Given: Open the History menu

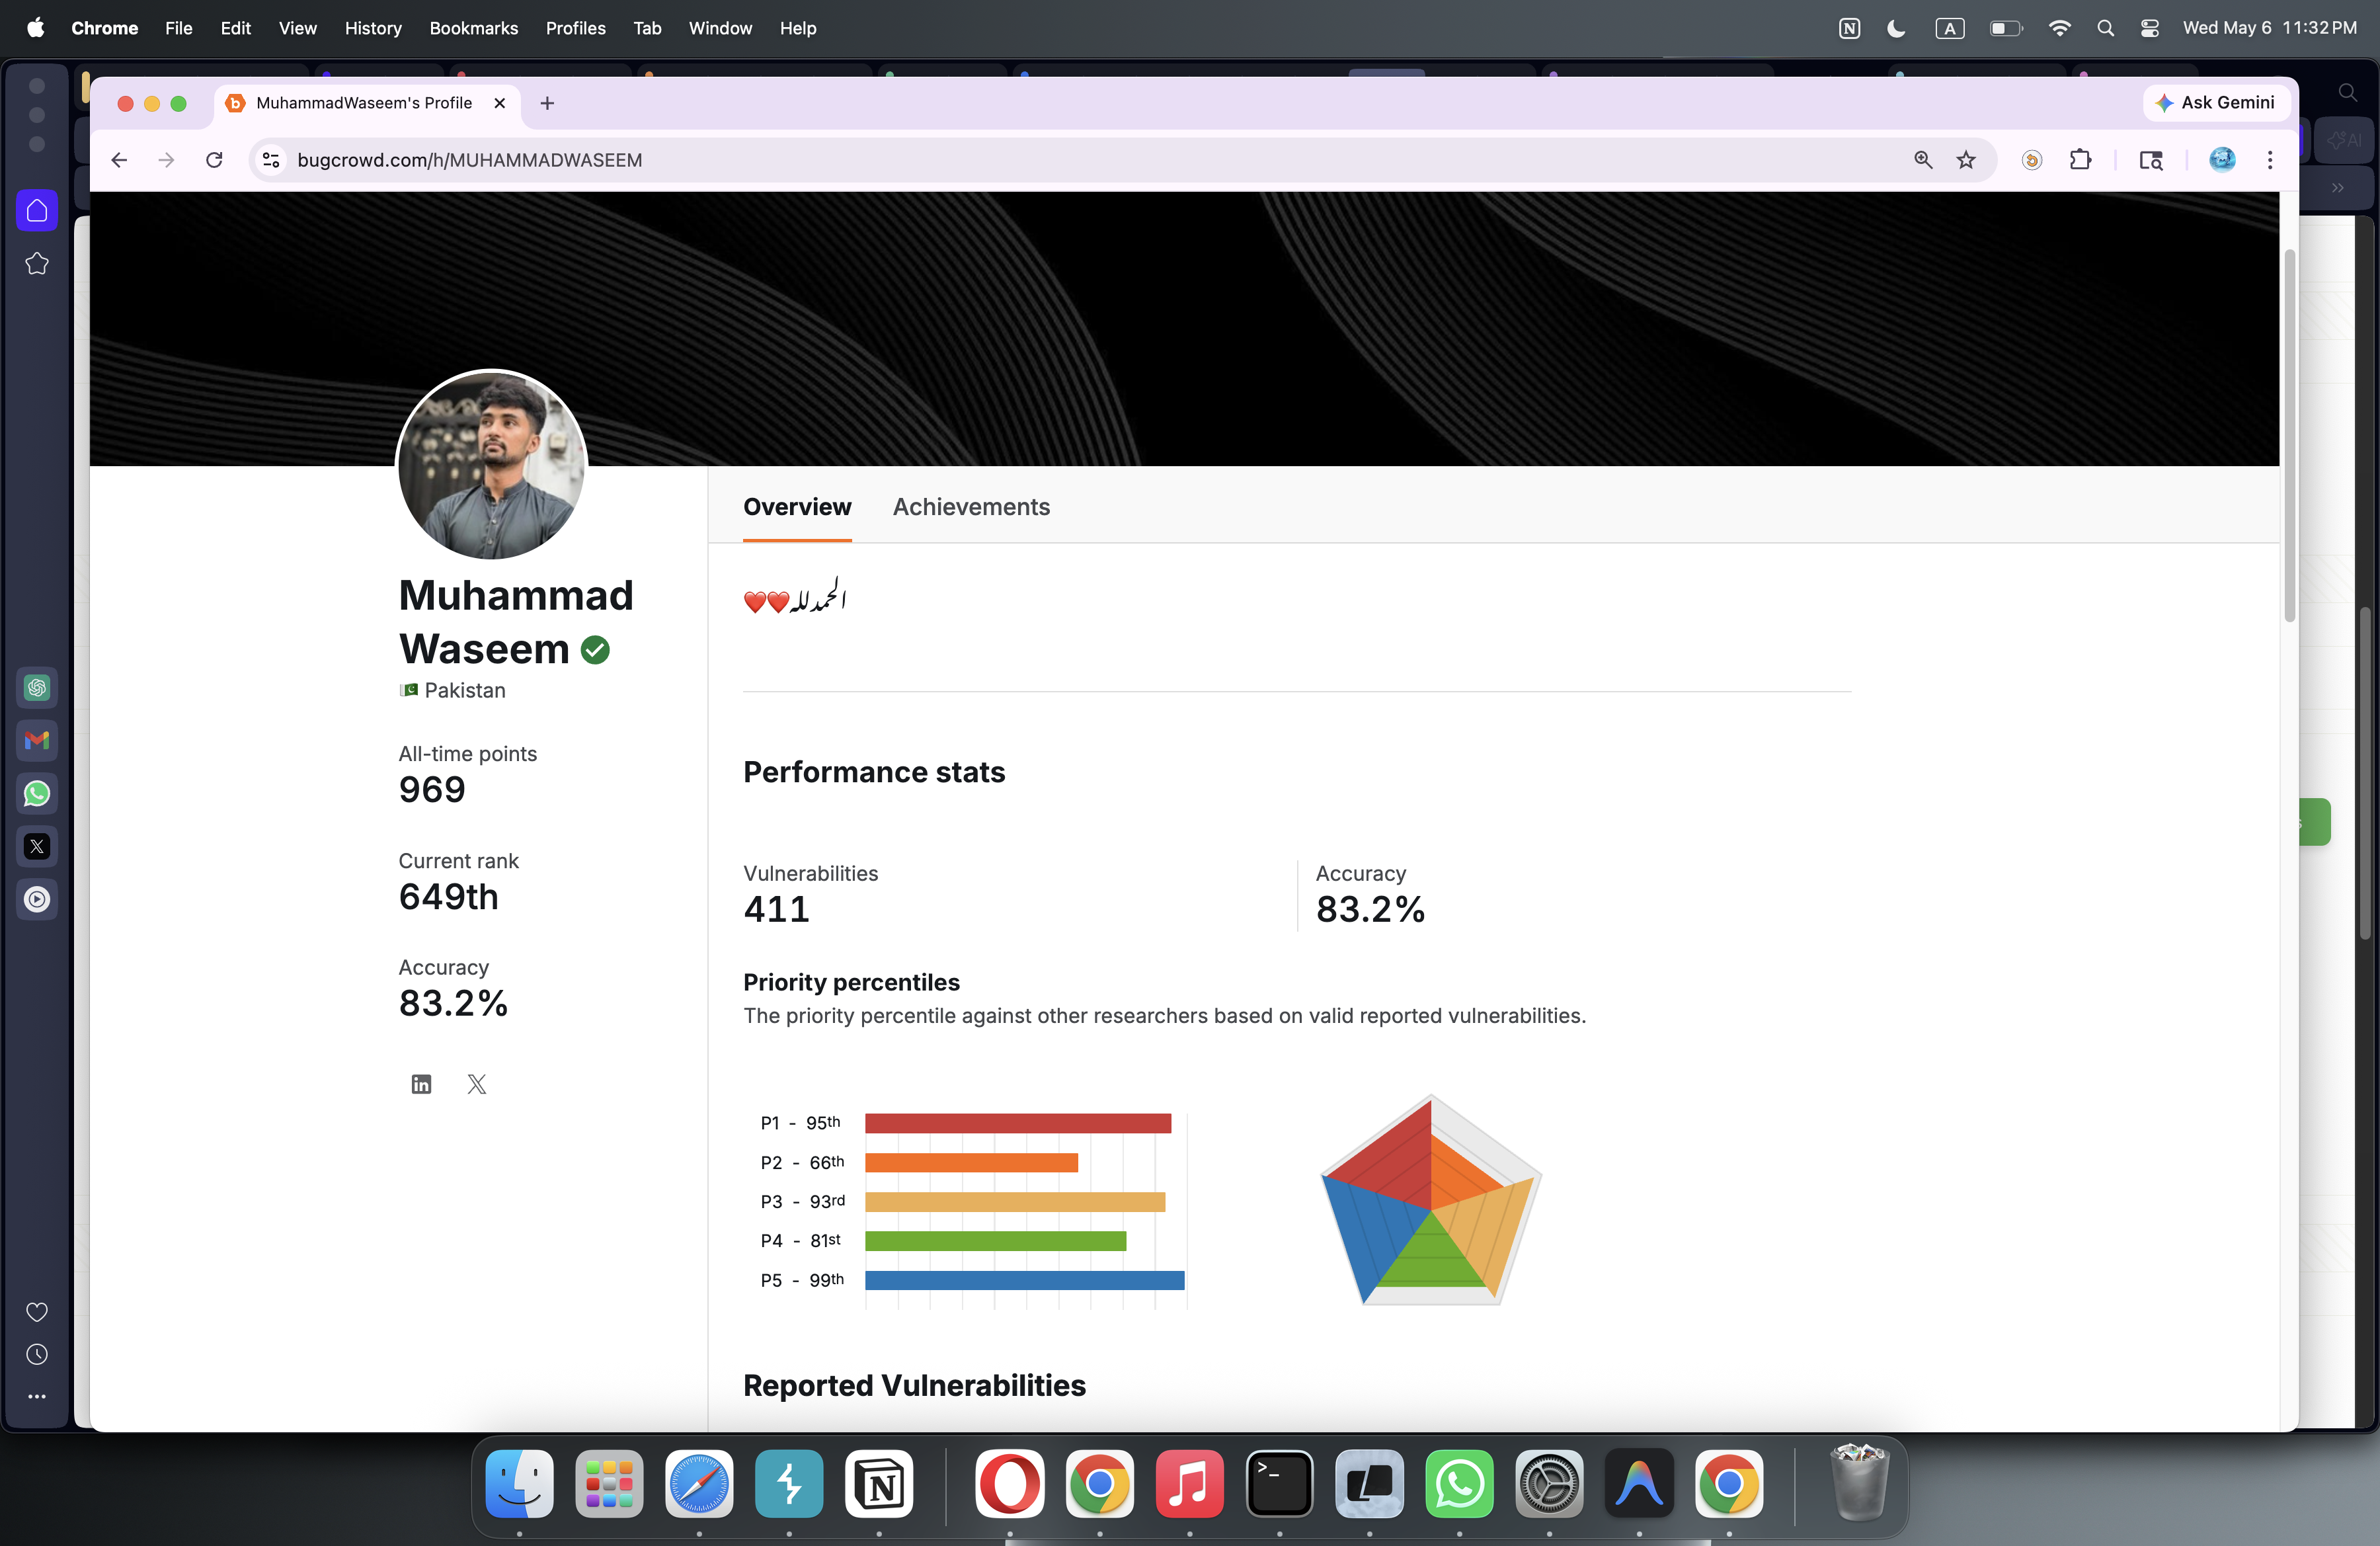Looking at the screenshot, I should click(373, 28).
